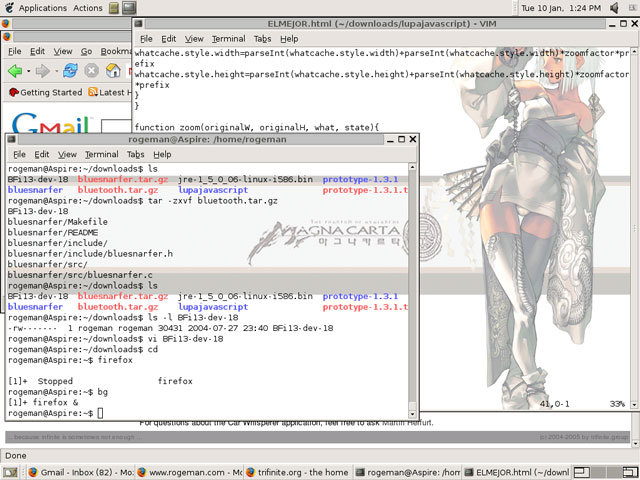Go to the Firefox home page icon

(x=113, y=71)
